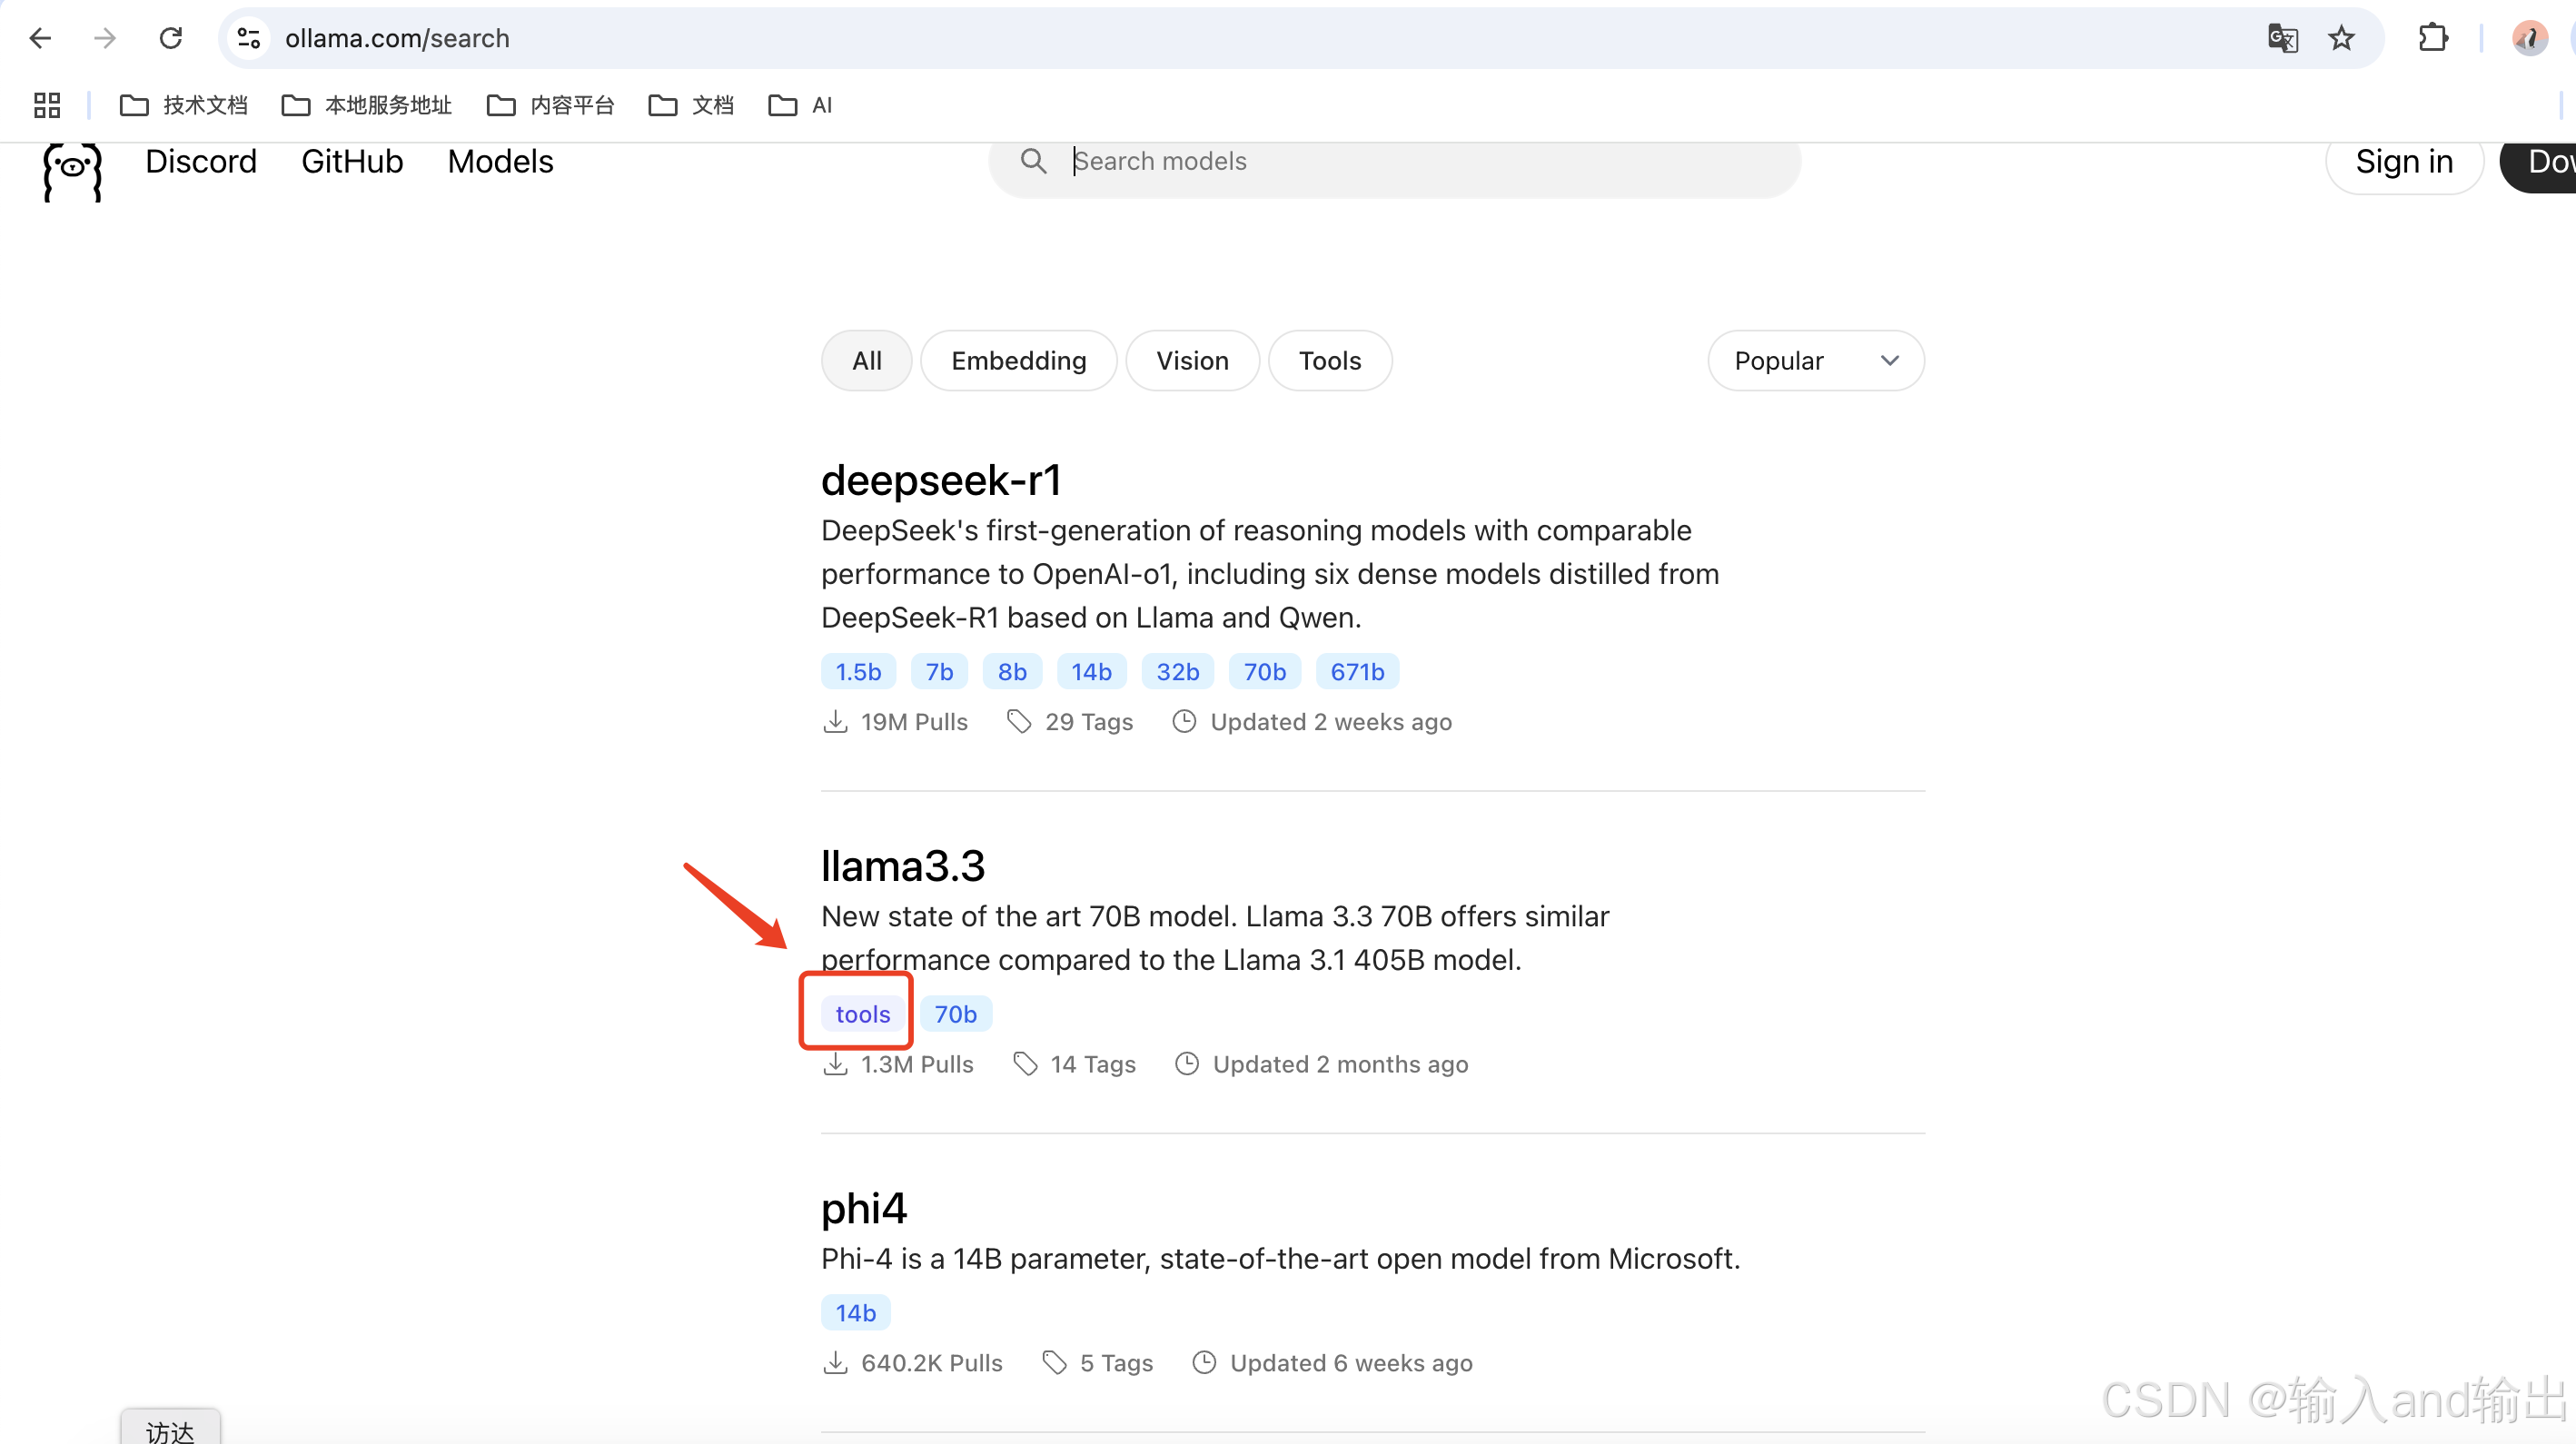Viewport: 2576px width, 1444px height.
Task: Click the browser back arrow
Action: pyautogui.click(x=40, y=38)
